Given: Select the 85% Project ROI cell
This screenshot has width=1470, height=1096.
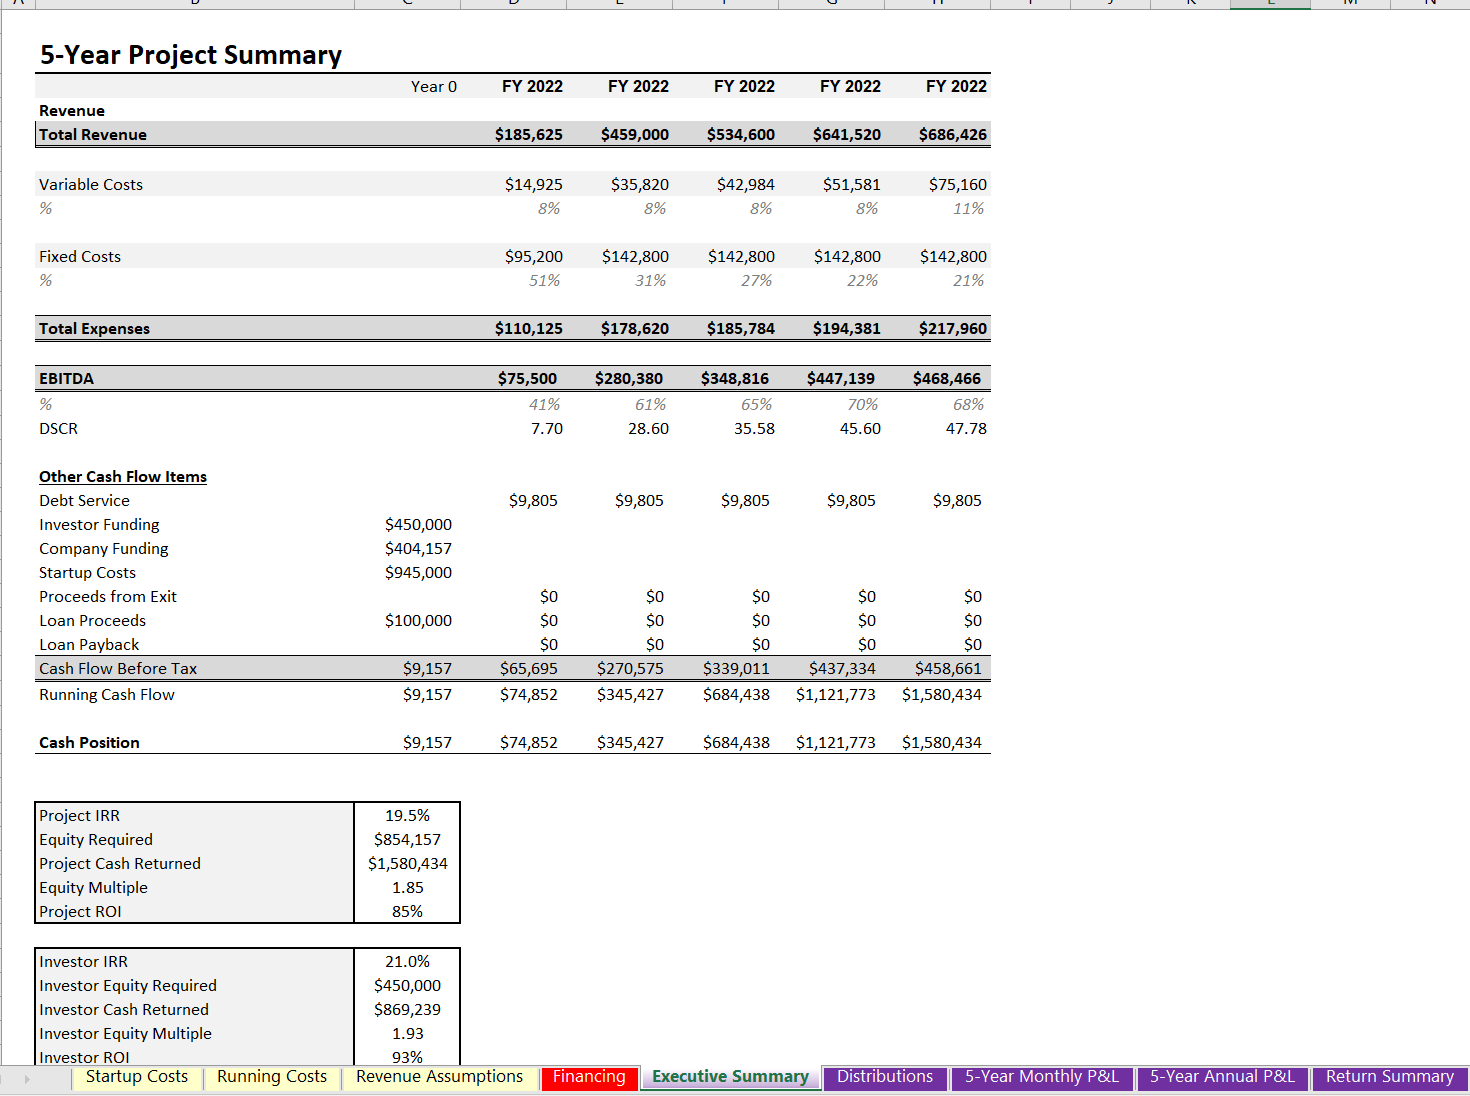Looking at the screenshot, I should 407,912.
